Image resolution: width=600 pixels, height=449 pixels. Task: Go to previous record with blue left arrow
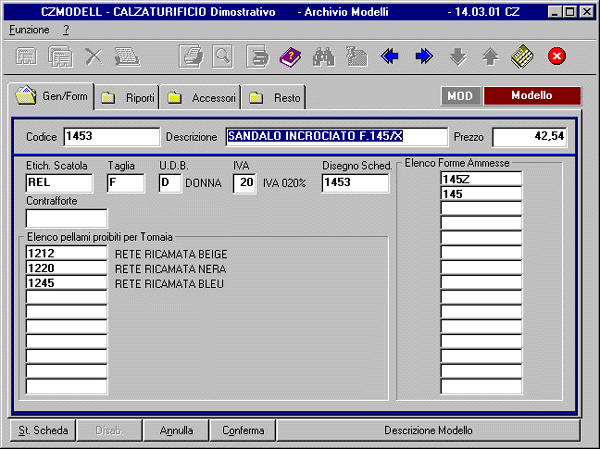point(390,57)
